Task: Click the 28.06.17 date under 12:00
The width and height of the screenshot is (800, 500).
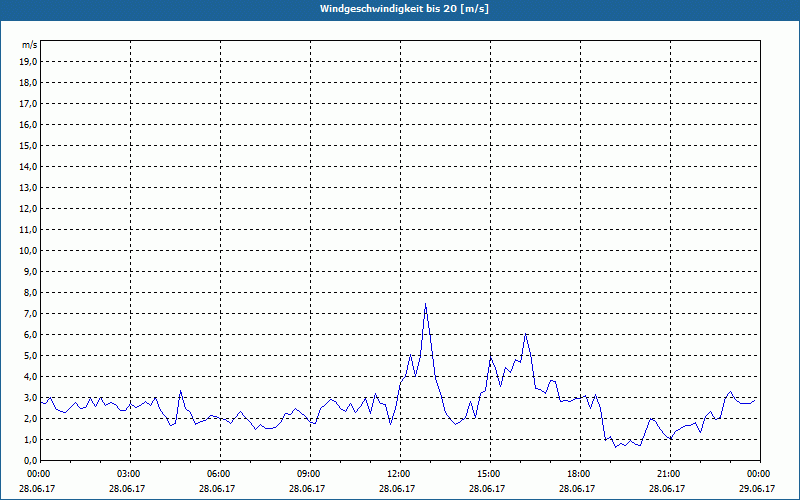Action: coord(397,488)
